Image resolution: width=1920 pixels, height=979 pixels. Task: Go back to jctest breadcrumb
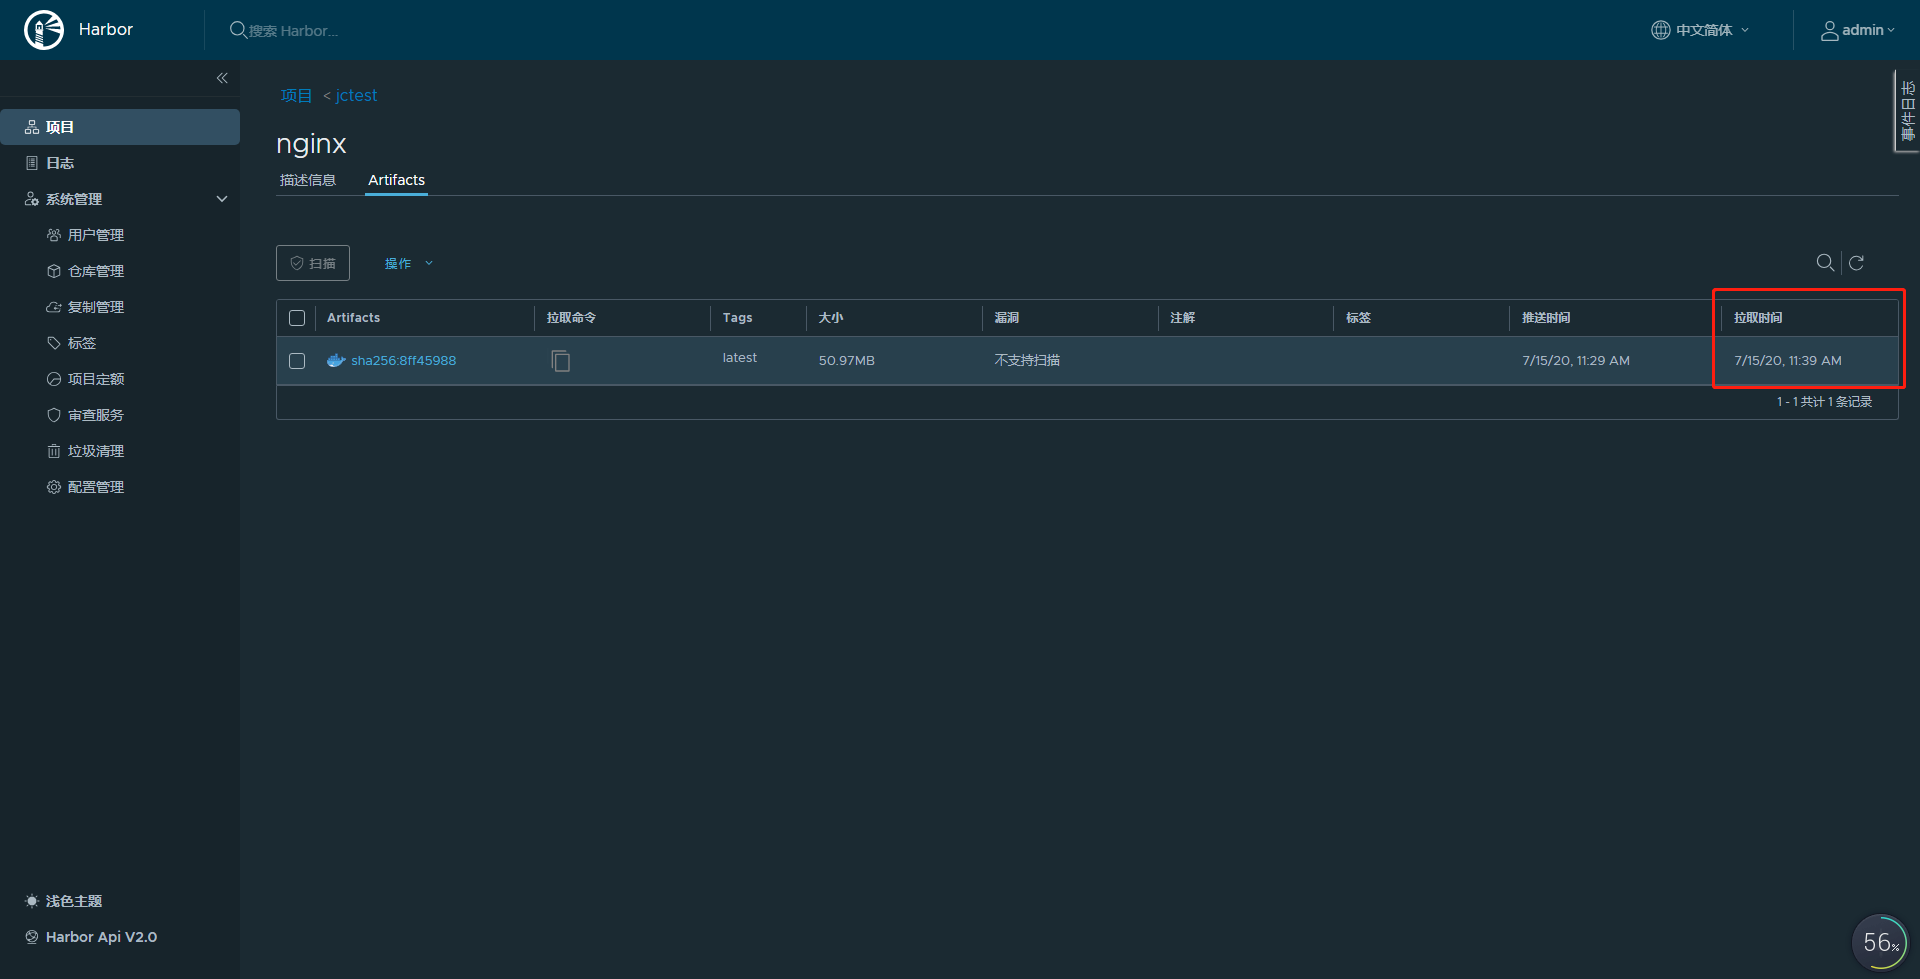[356, 95]
